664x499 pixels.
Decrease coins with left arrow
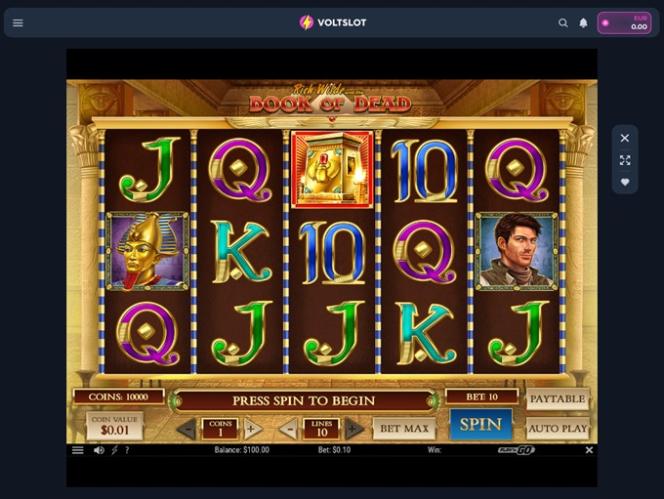187,429
